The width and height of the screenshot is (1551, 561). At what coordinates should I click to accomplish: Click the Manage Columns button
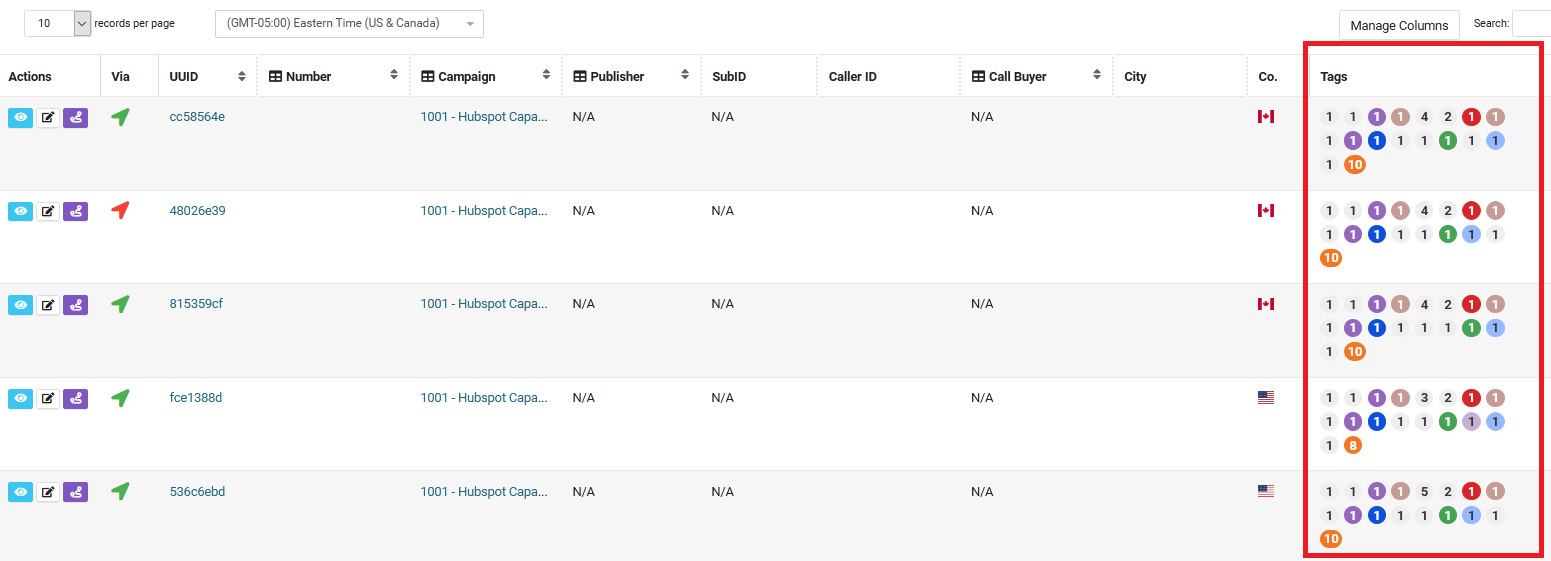(1399, 25)
